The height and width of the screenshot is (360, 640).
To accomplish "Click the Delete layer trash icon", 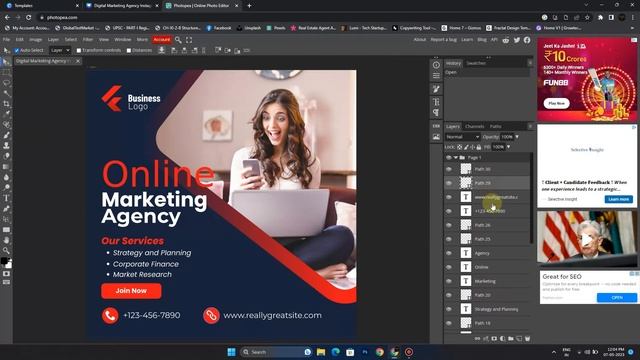I will (527, 339).
